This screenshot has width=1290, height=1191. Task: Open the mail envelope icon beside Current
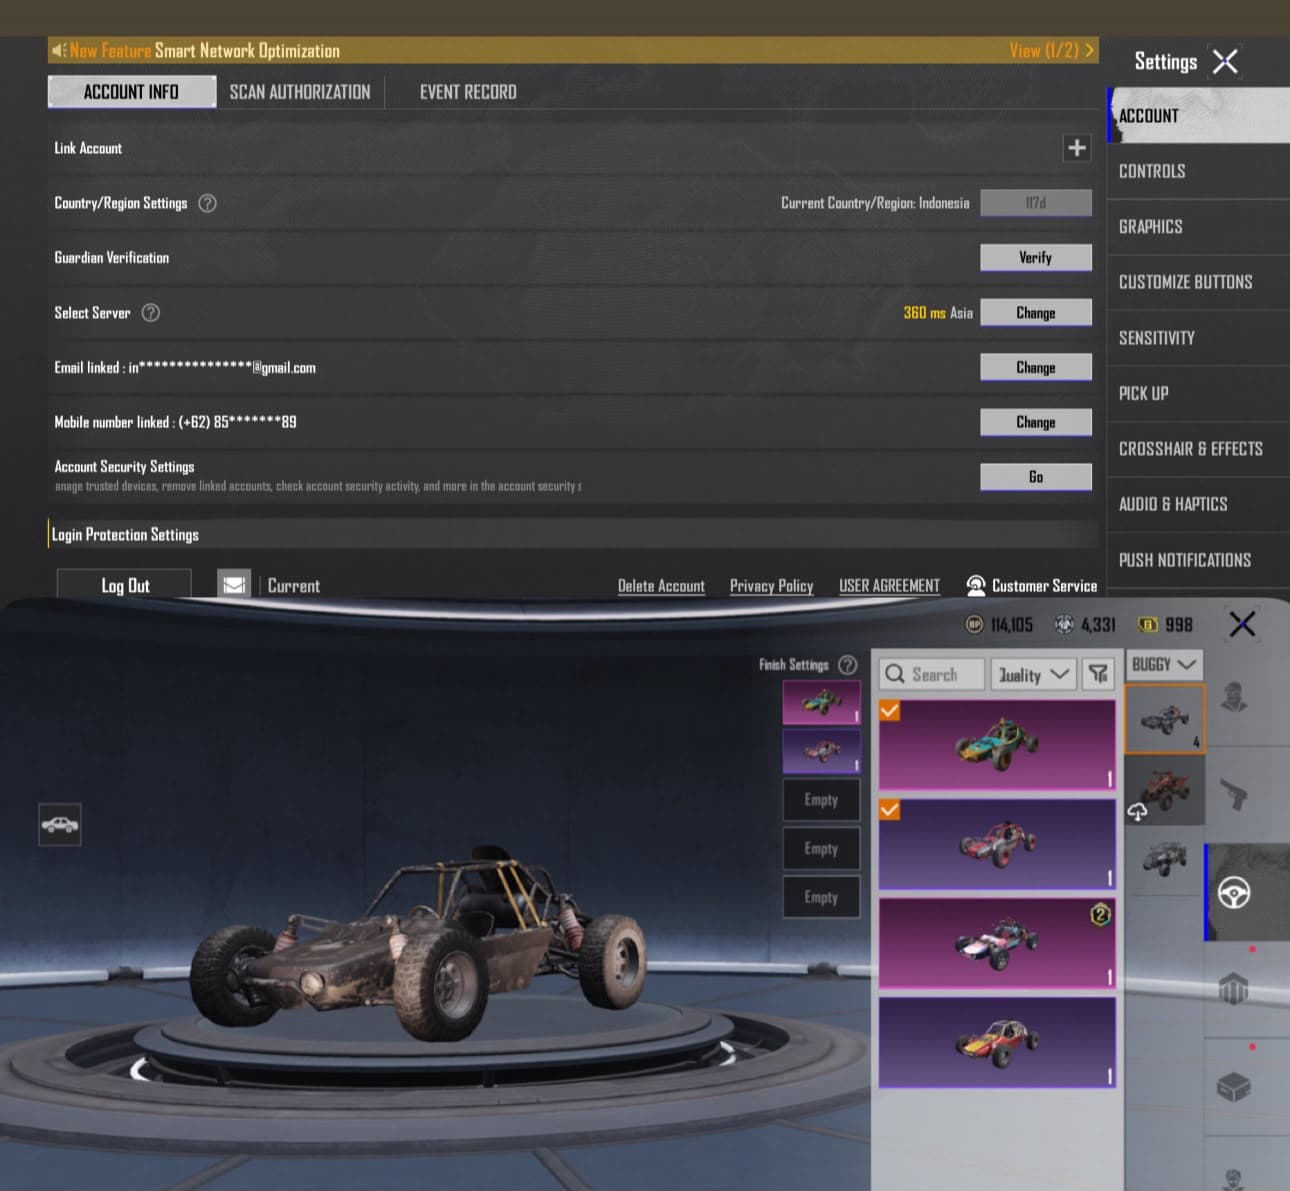click(x=234, y=585)
